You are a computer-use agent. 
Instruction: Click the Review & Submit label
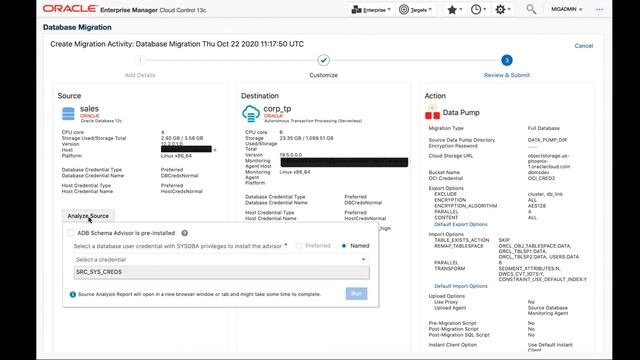tap(507, 75)
